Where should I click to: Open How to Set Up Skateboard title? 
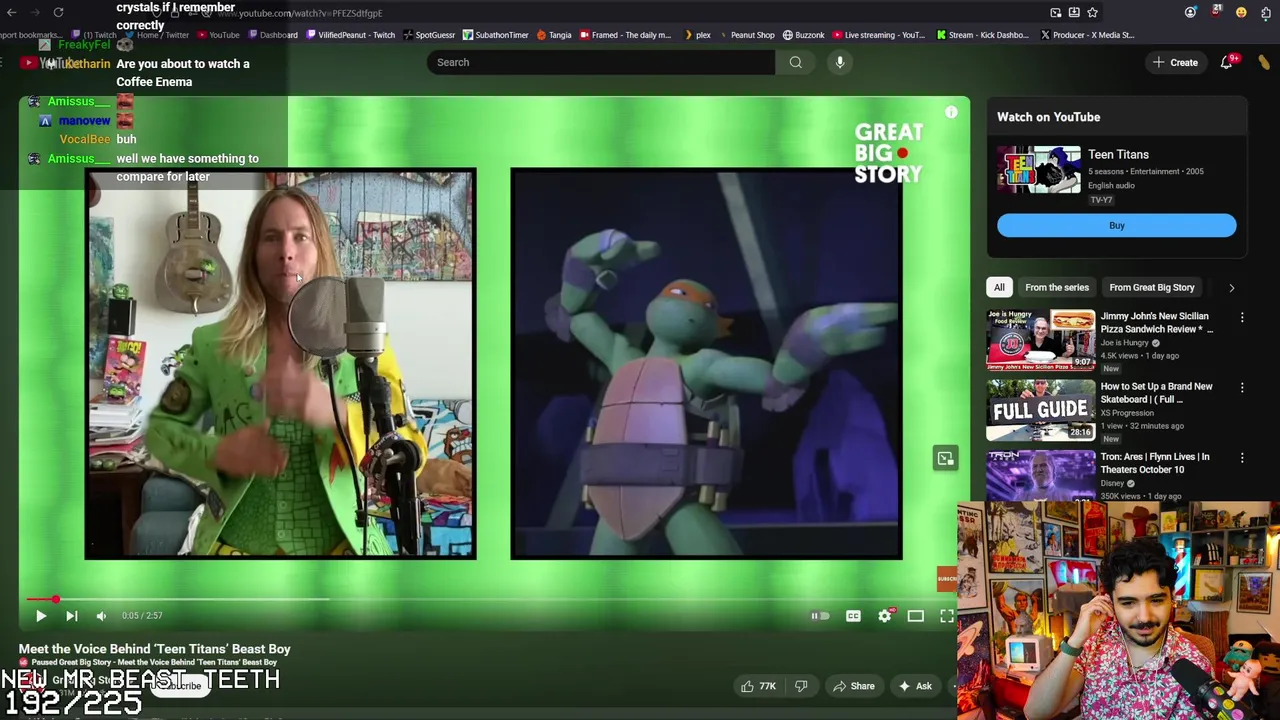coord(1156,392)
